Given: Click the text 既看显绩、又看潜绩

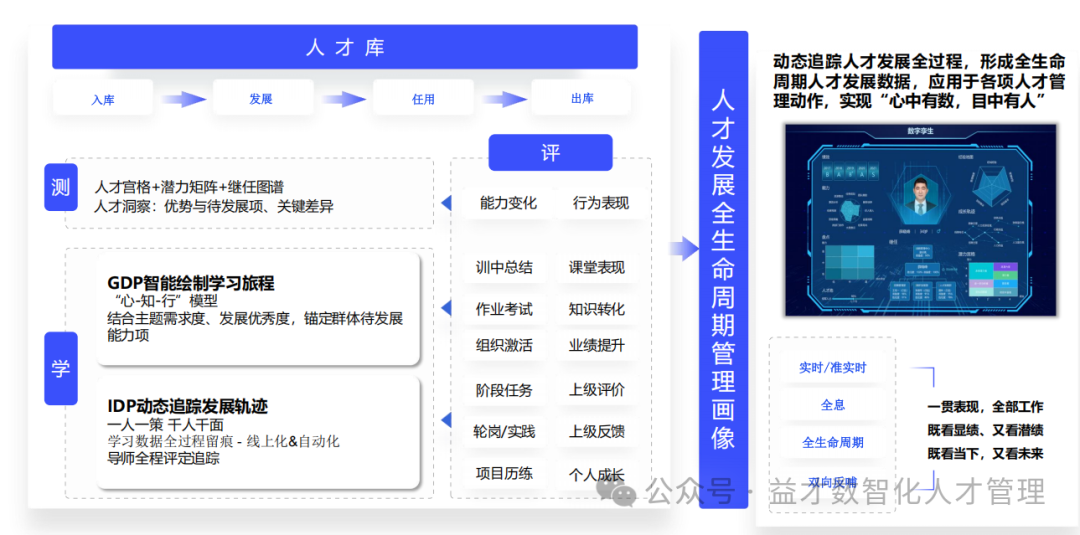Looking at the screenshot, I should click(985, 430).
